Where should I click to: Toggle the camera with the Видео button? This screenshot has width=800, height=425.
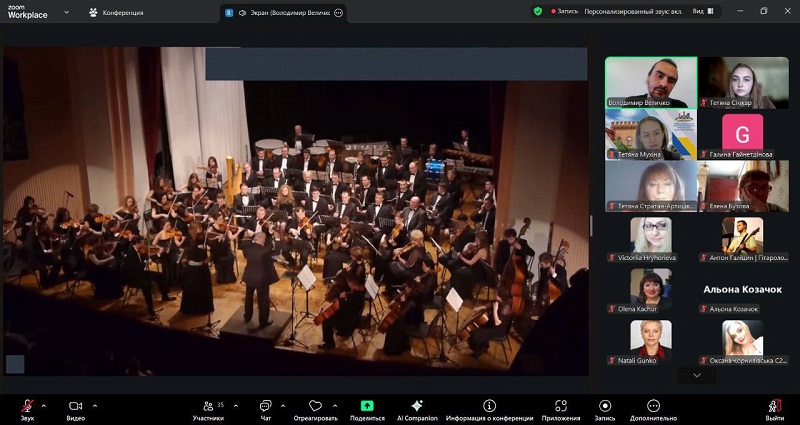pos(75,406)
